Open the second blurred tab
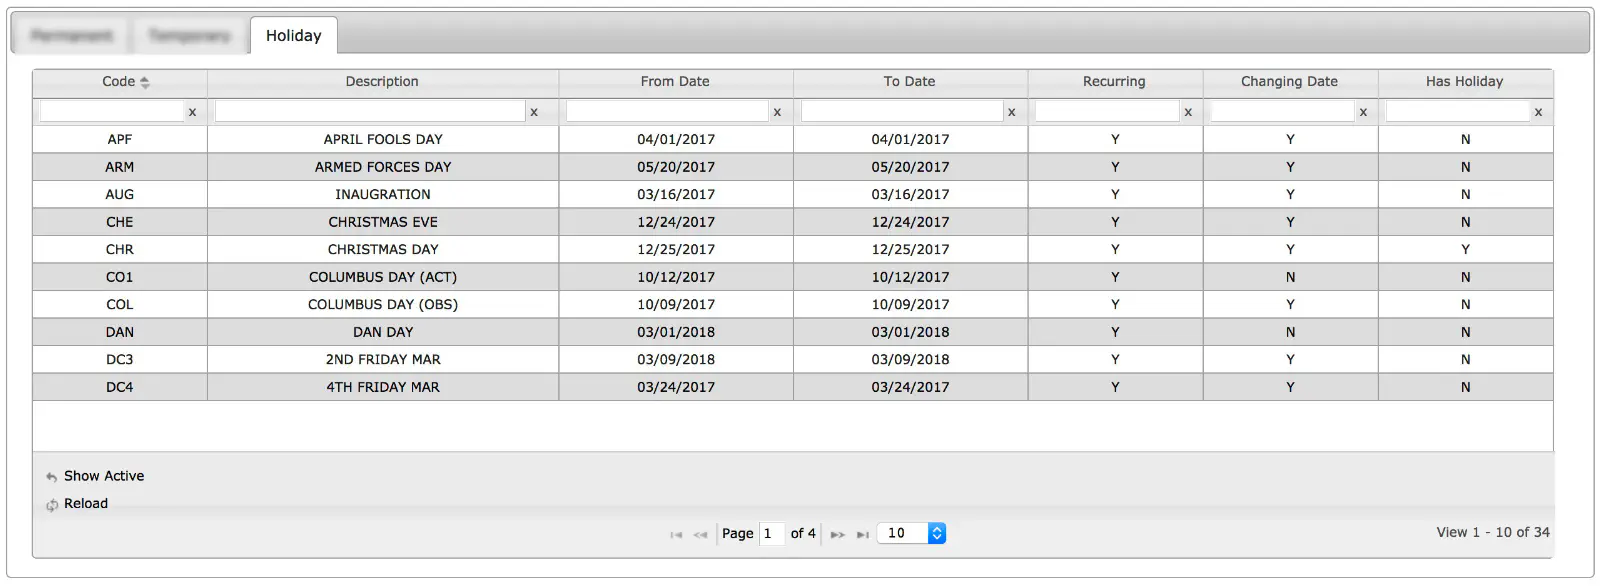 189,36
